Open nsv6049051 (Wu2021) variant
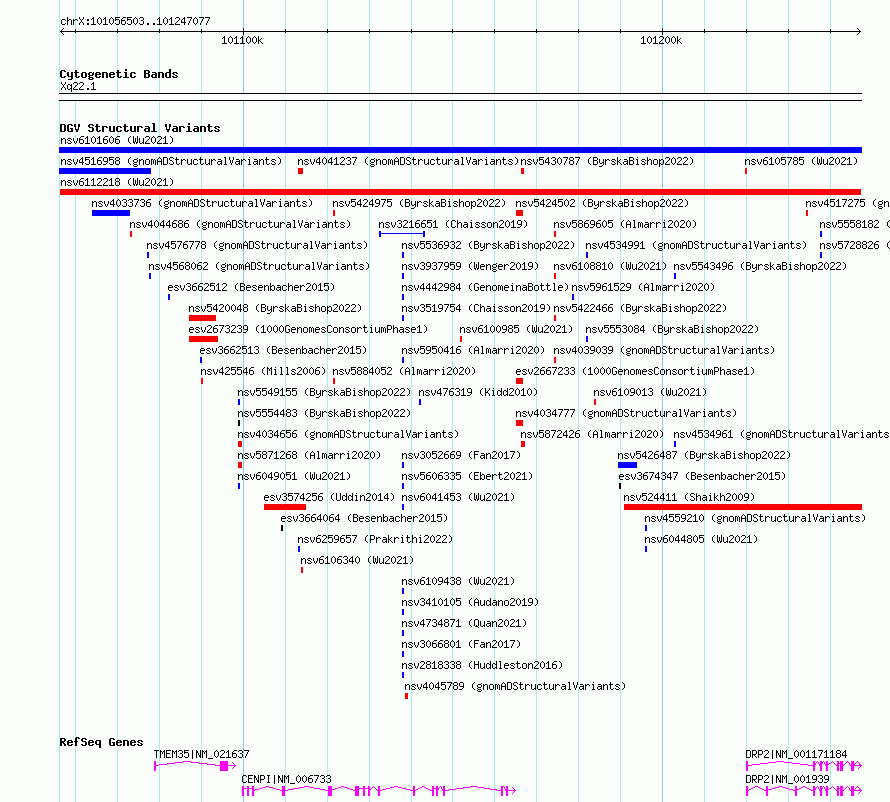This screenshot has width=890, height=802. (x=294, y=476)
